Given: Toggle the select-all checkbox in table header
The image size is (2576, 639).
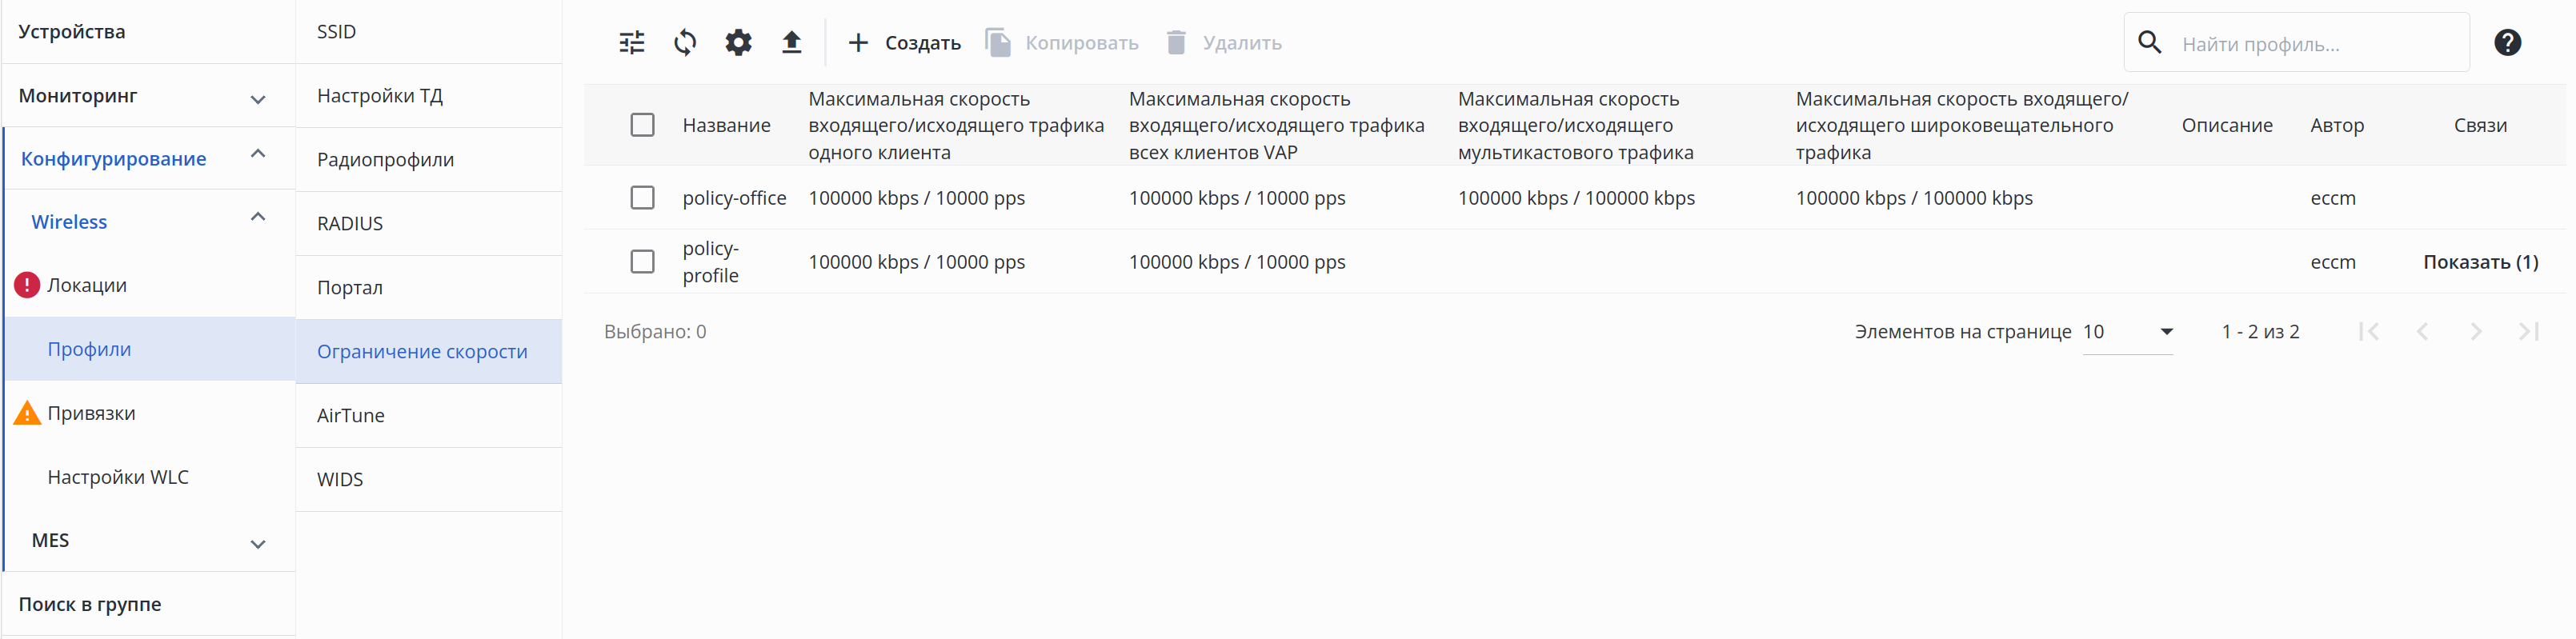Looking at the screenshot, I should 642,125.
